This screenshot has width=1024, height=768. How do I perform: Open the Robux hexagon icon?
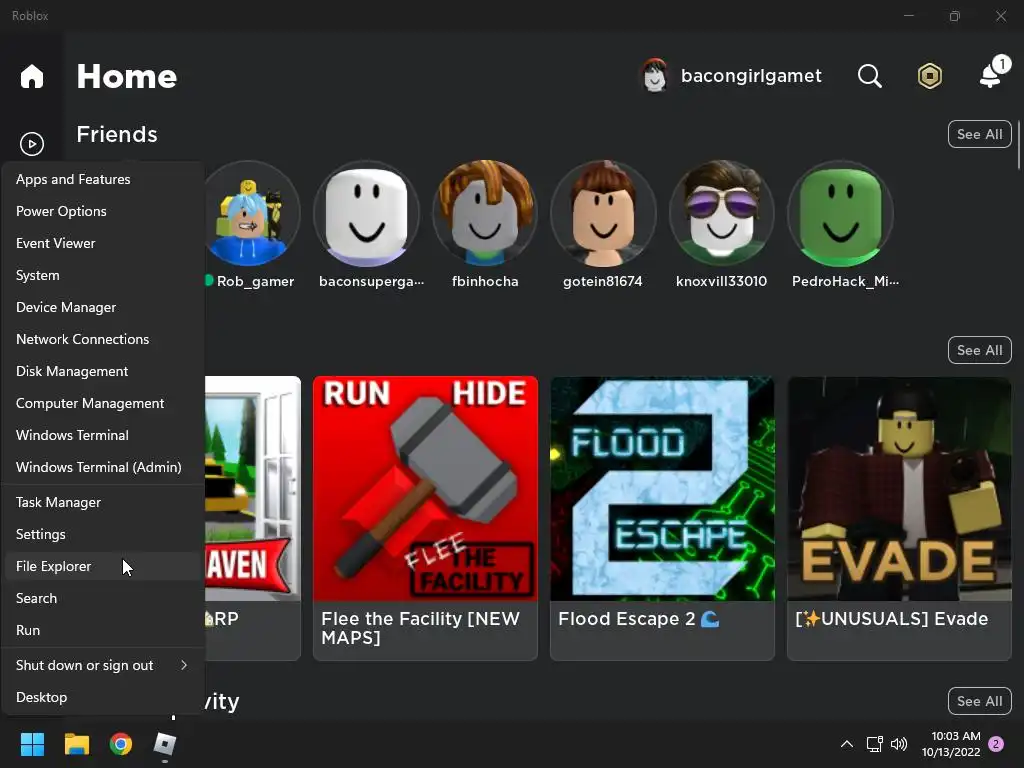[x=929, y=76]
